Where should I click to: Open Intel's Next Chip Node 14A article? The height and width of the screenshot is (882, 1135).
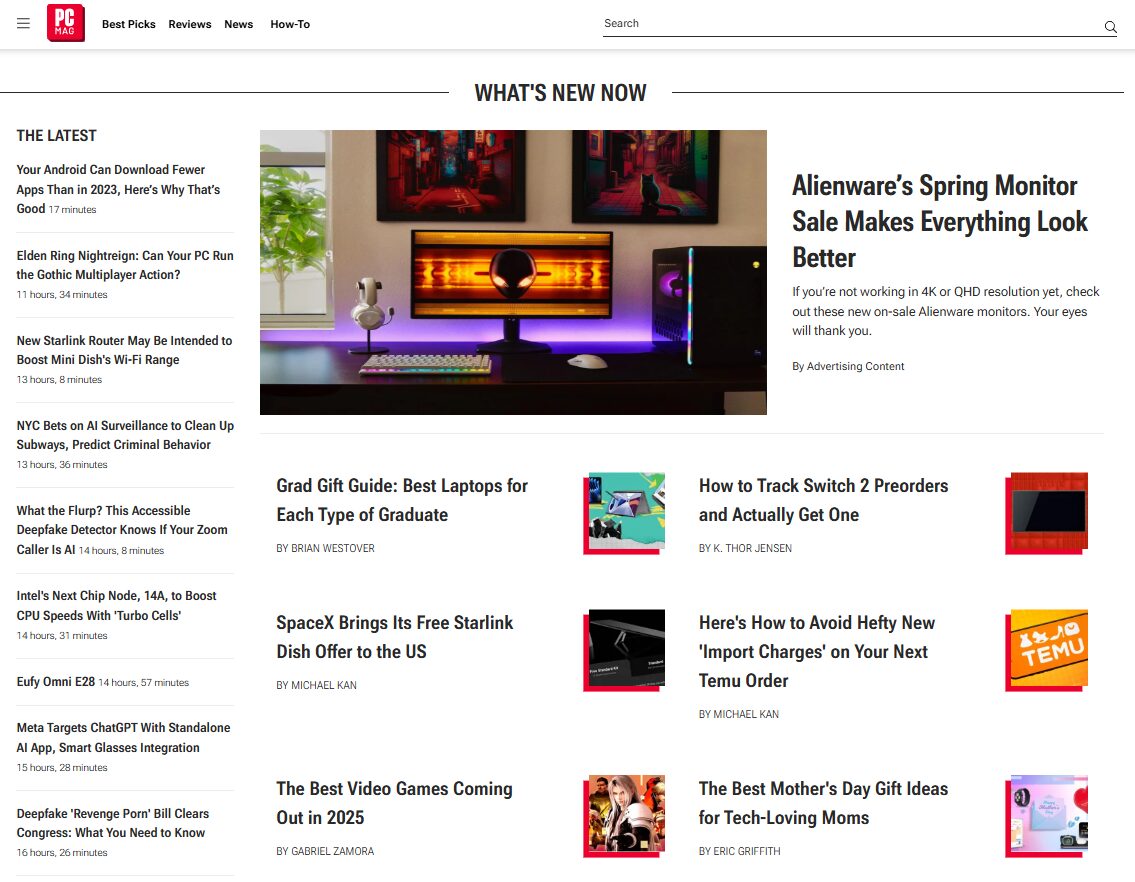(117, 605)
